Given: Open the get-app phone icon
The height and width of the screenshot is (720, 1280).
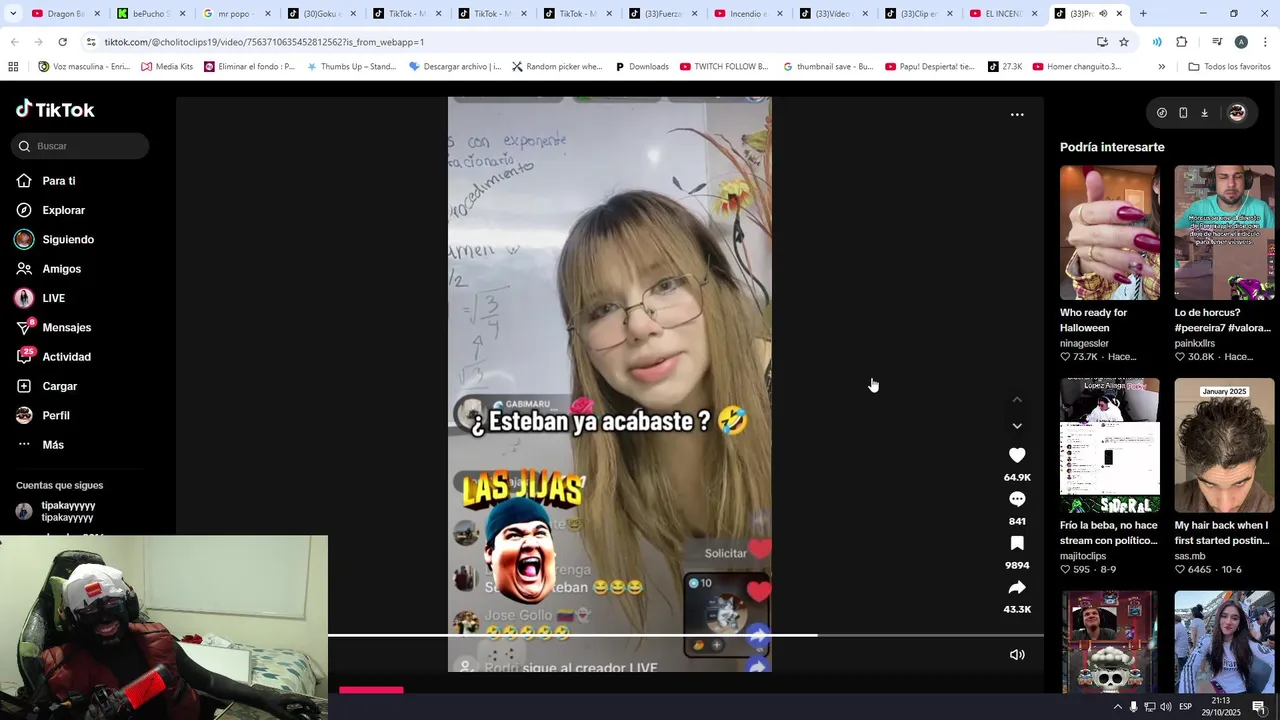Looking at the screenshot, I should [1183, 113].
